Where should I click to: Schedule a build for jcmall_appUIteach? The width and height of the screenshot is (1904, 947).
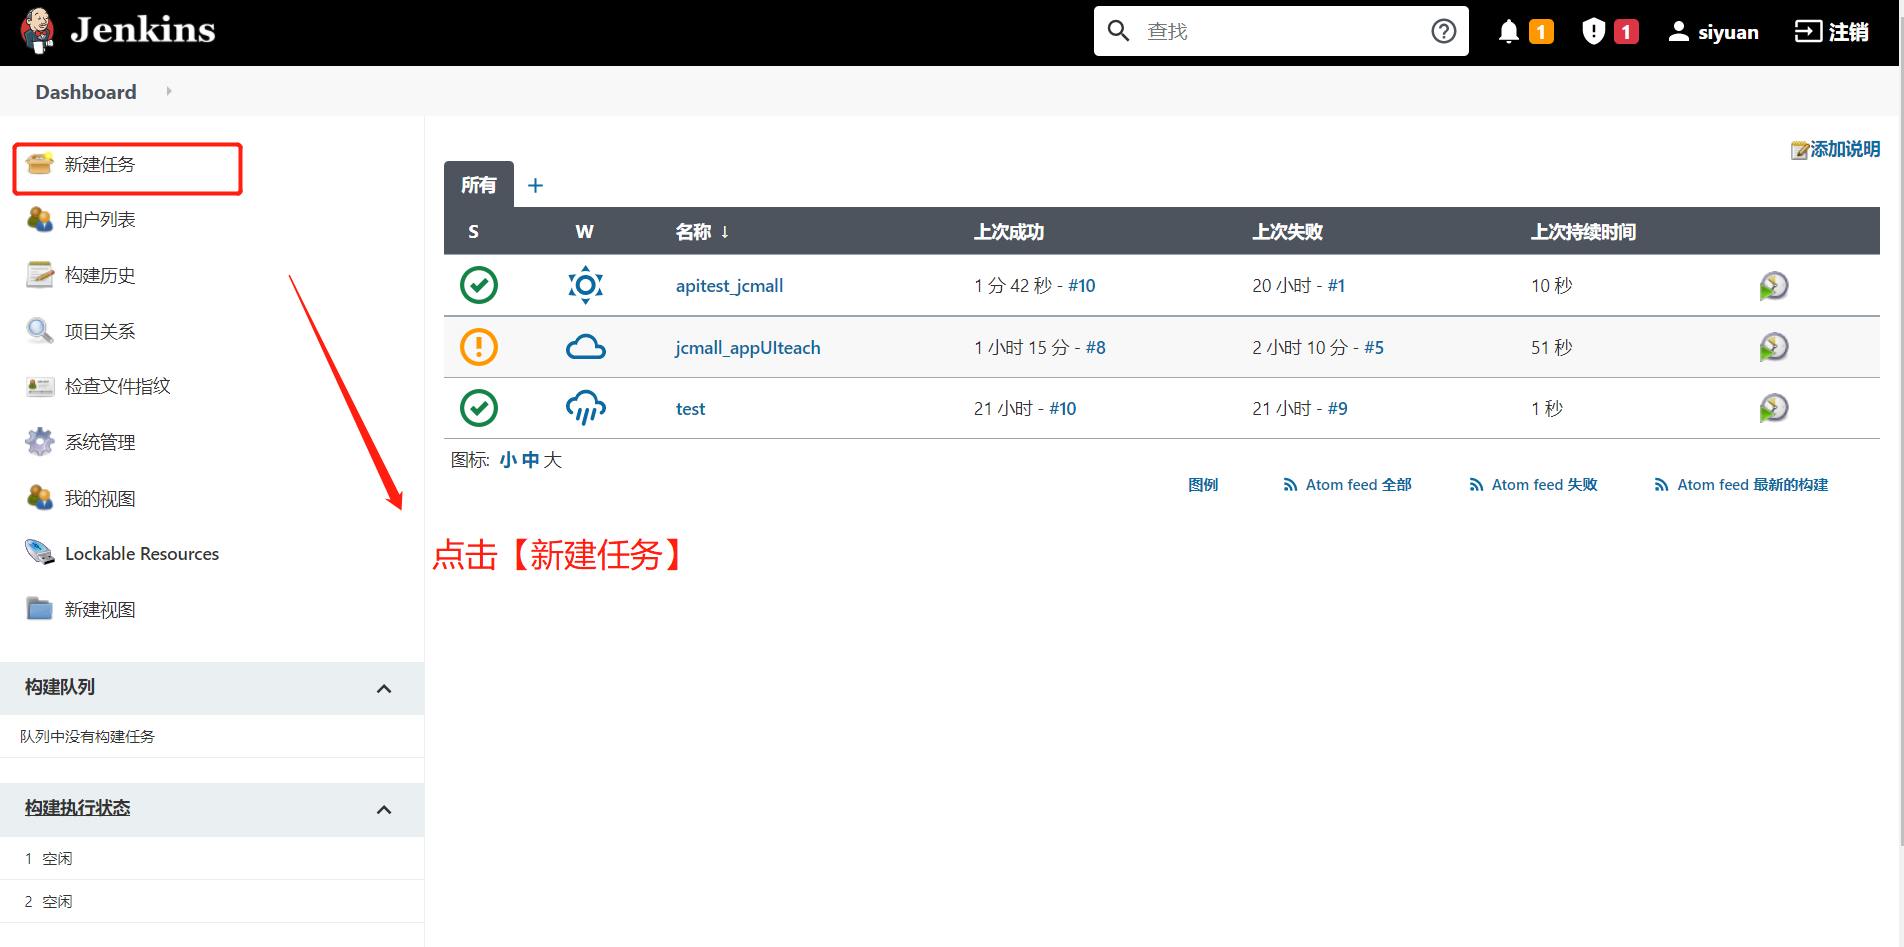coord(1773,347)
